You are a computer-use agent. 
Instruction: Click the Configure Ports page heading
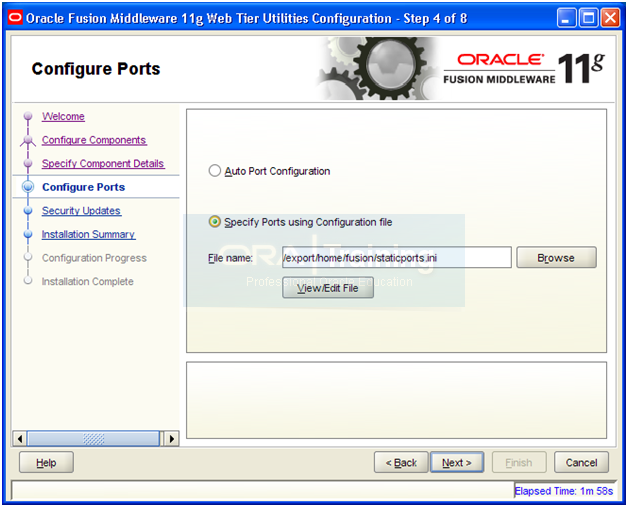pos(96,69)
